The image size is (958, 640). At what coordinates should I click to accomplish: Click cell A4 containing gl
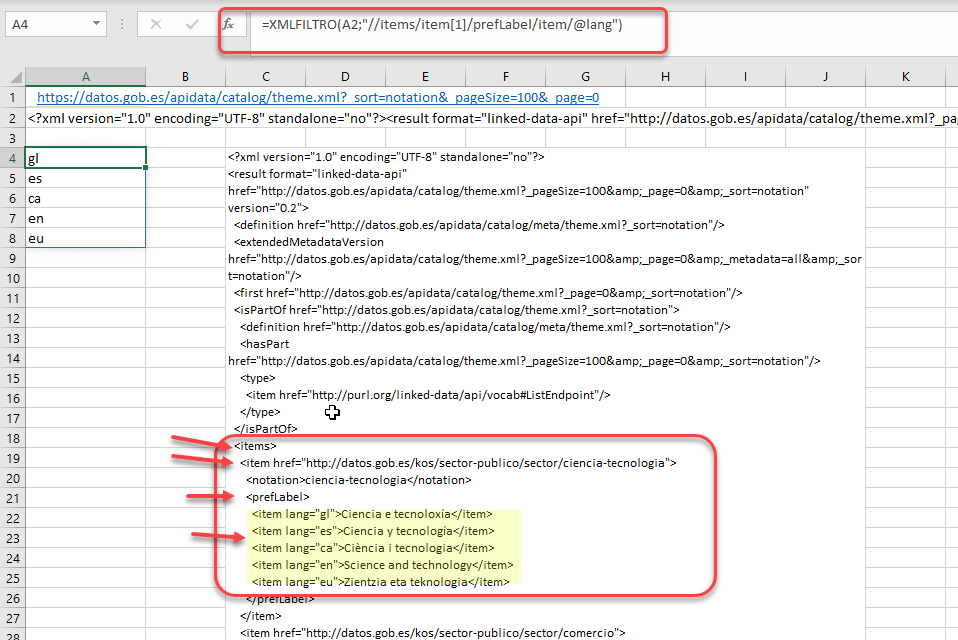click(86, 158)
